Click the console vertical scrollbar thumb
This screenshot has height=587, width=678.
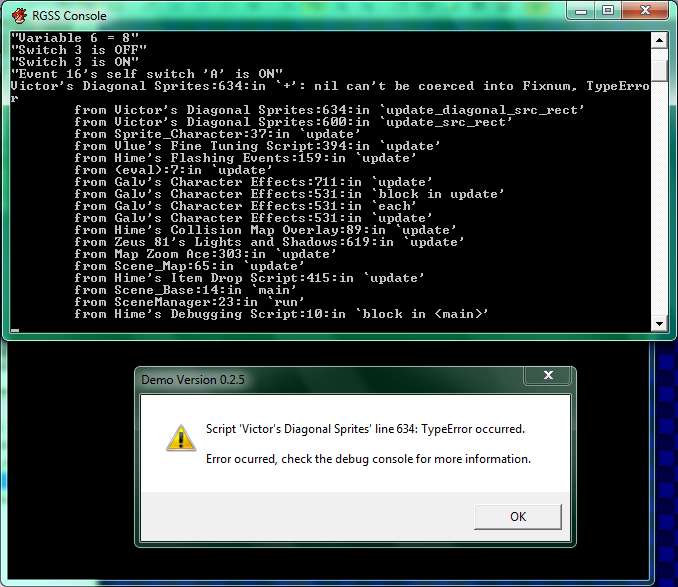click(x=659, y=69)
